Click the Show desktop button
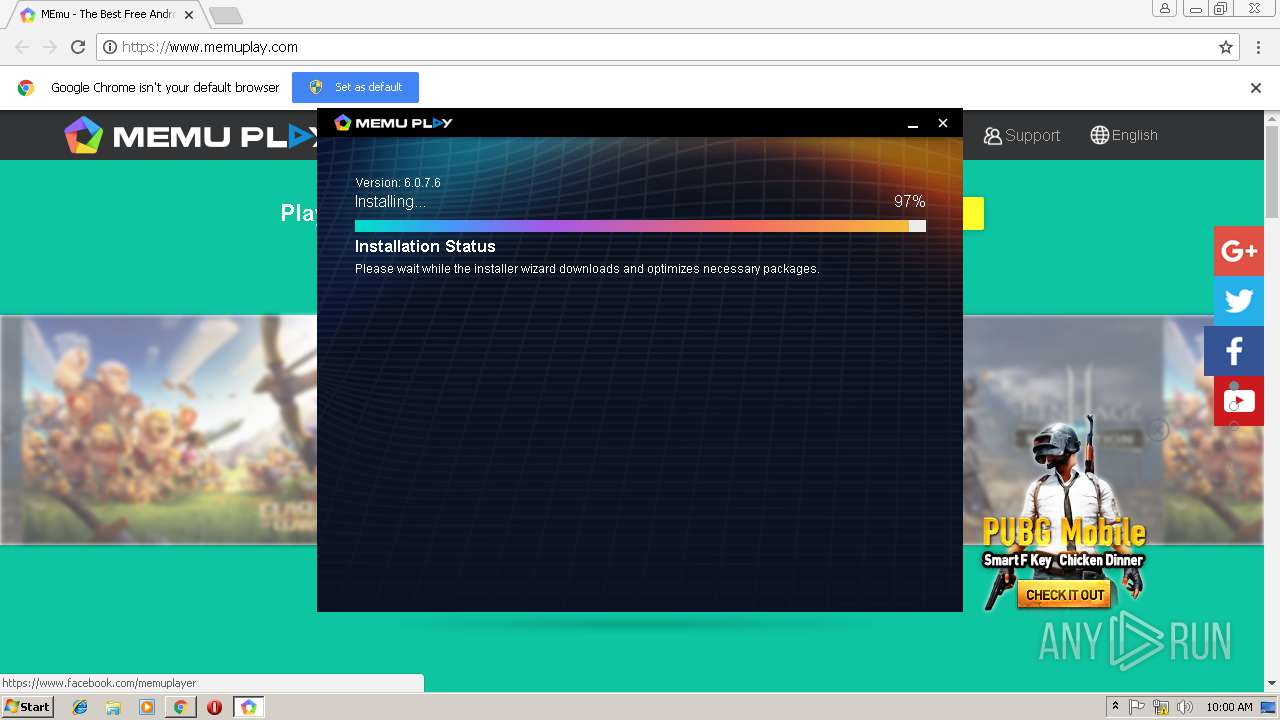 pyautogui.click(x=1269, y=707)
